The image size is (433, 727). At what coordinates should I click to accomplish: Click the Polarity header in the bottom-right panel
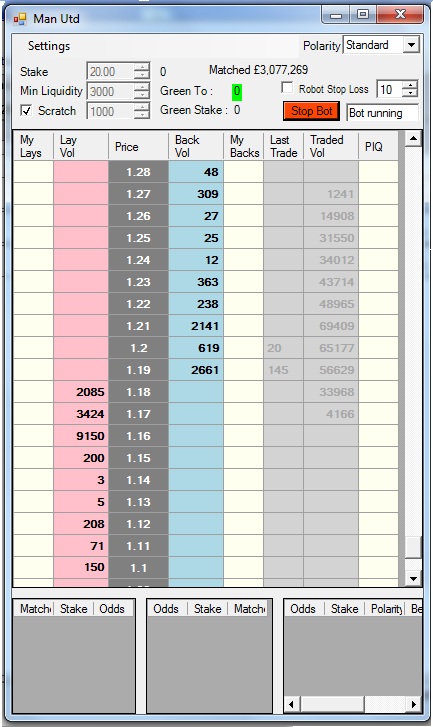tap(387, 609)
